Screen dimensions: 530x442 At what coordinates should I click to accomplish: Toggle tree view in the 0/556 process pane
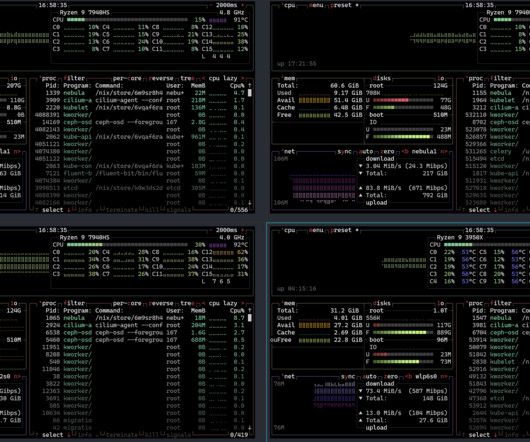coord(188,78)
